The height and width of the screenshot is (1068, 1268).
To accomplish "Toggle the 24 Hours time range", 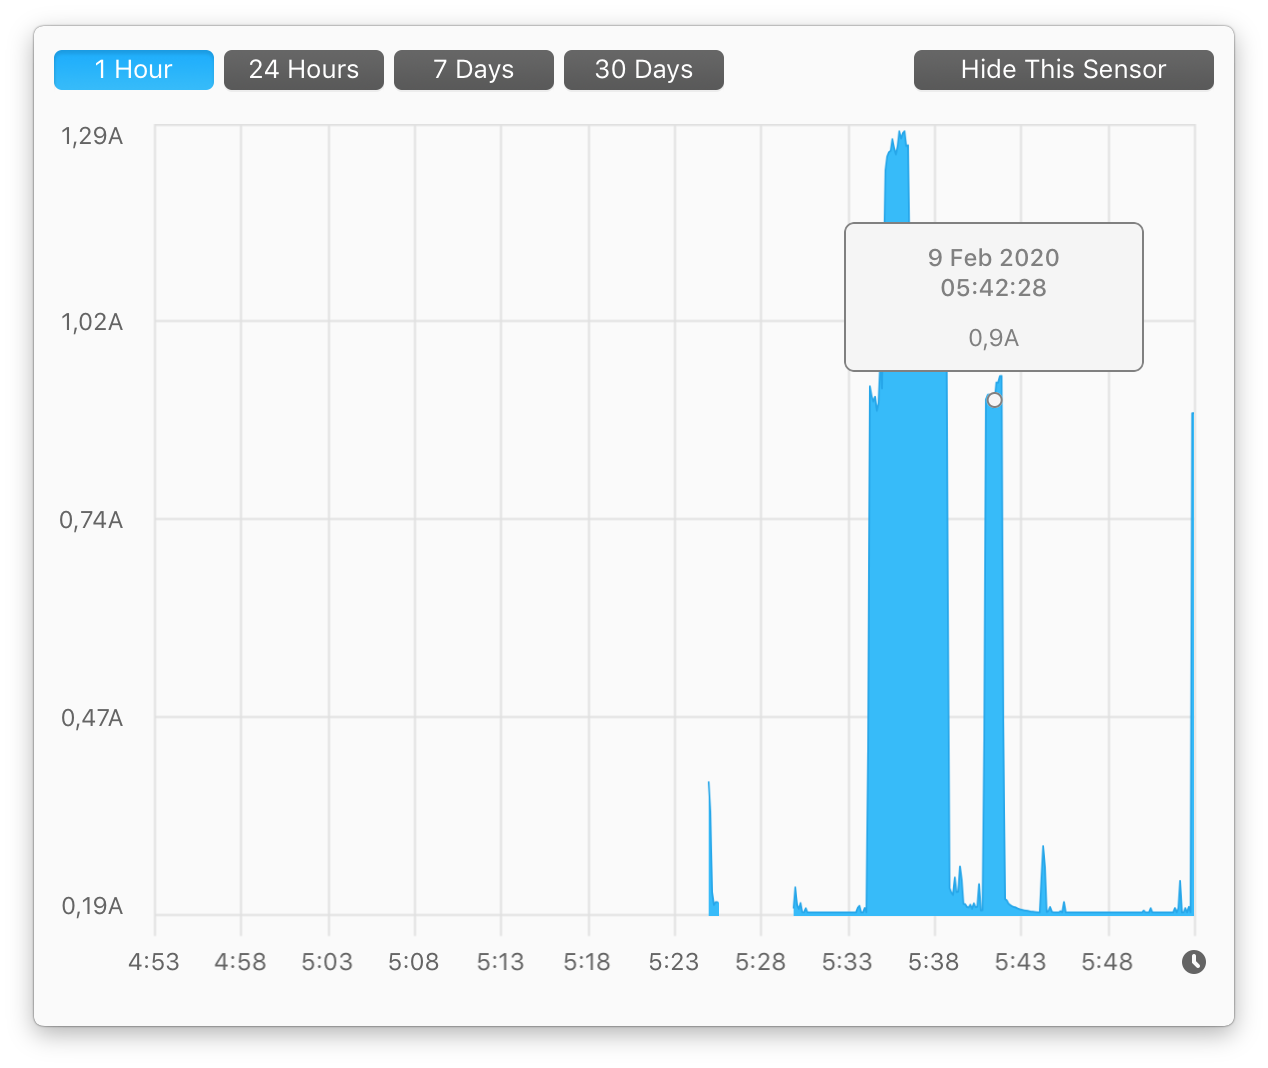I will (303, 69).
